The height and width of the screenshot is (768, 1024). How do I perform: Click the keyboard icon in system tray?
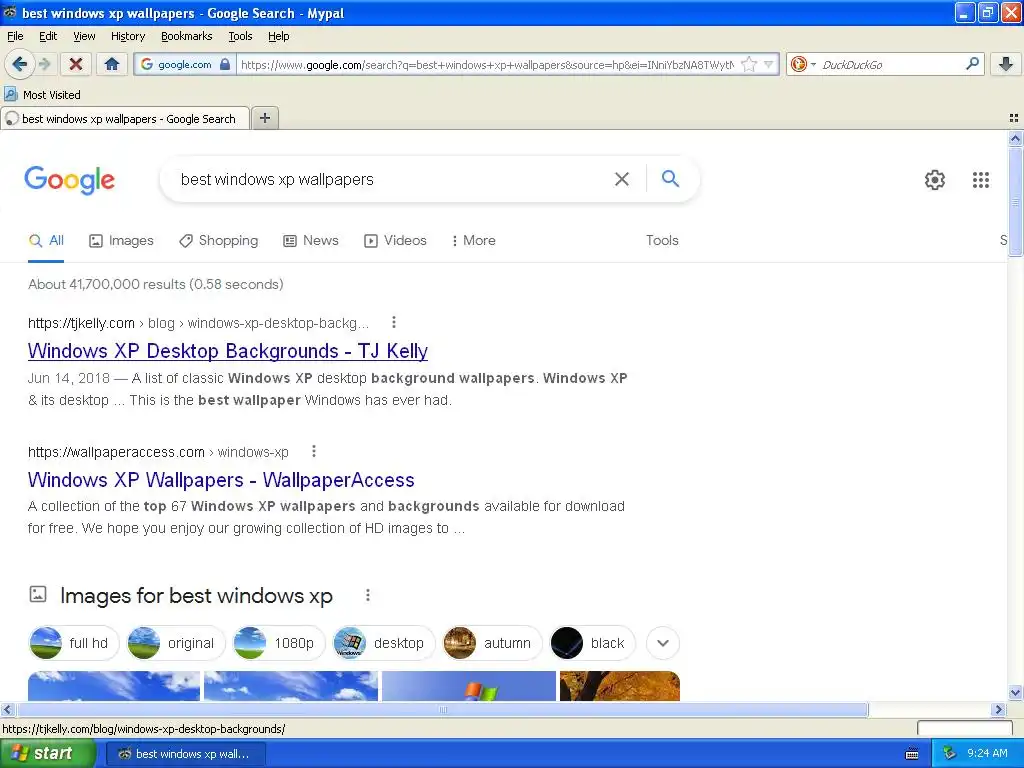click(912, 754)
